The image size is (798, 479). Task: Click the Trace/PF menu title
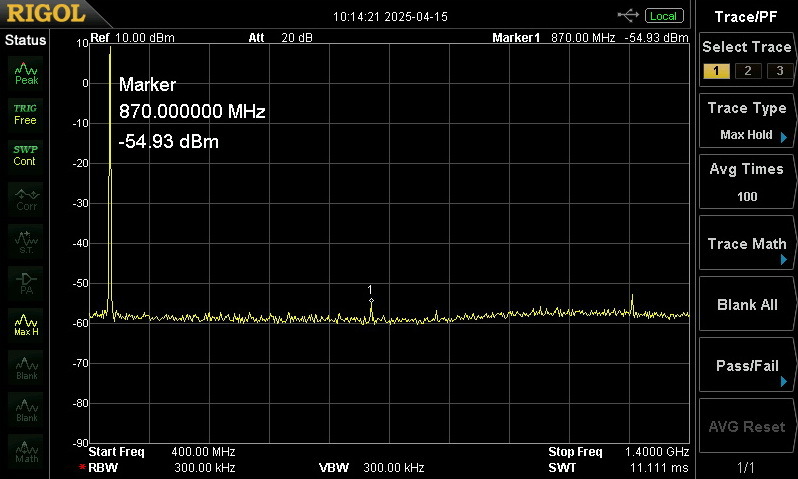pos(746,17)
